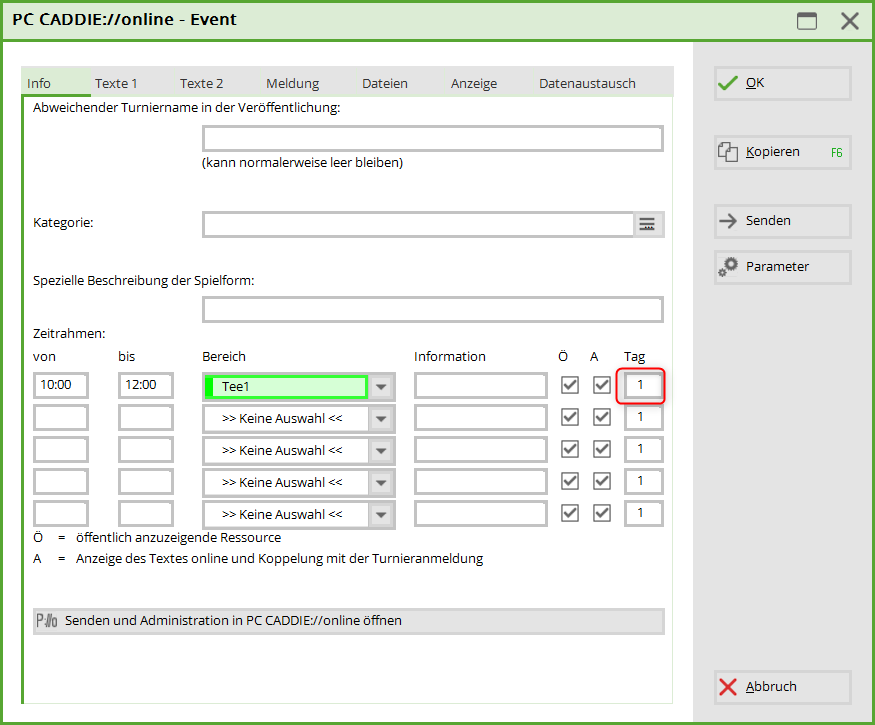Select the Dateien tab
Screen dimensions: 875x725
[x=384, y=83]
